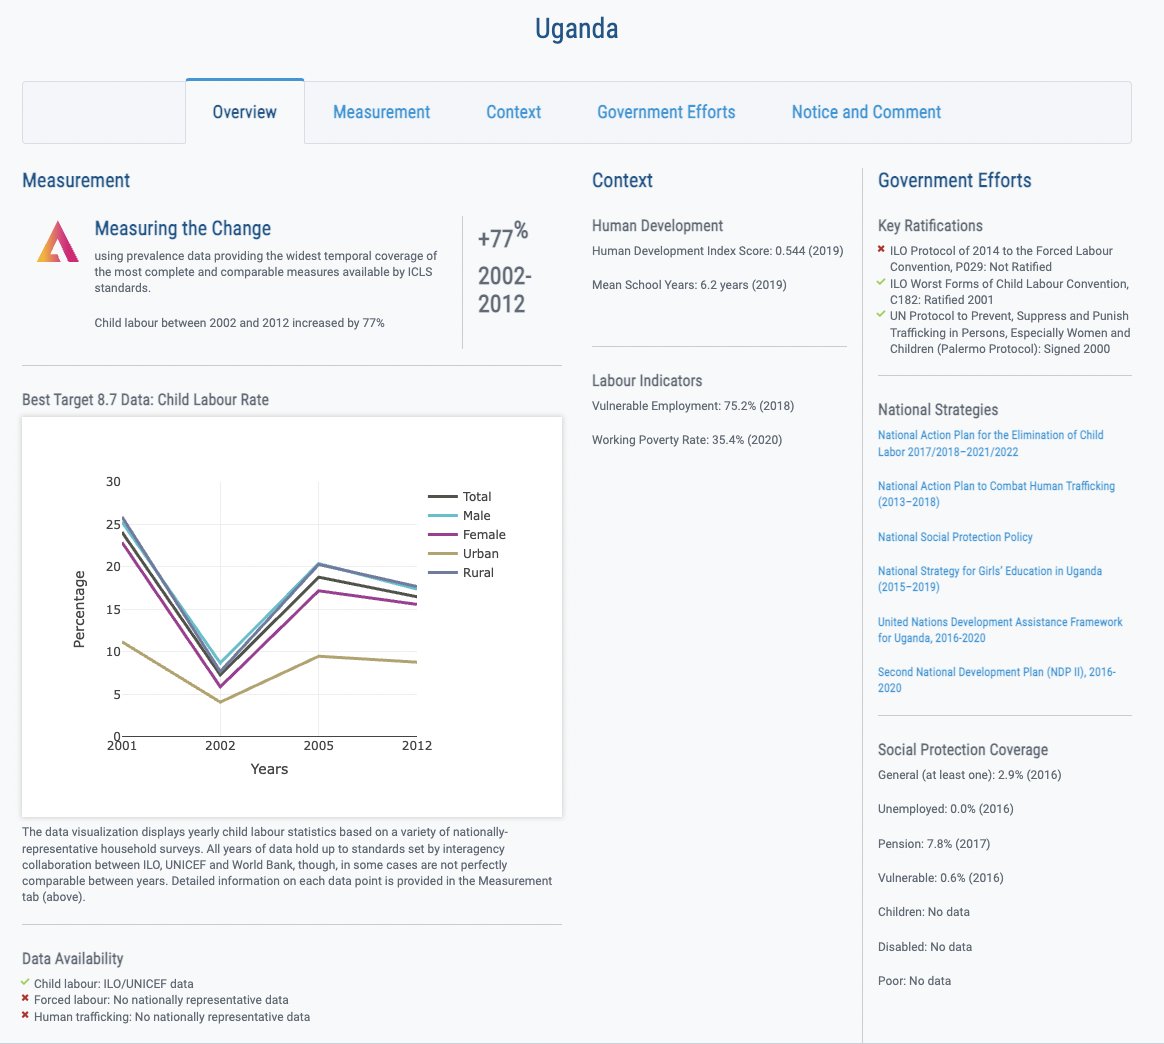Image resolution: width=1164 pixels, height=1044 pixels.
Task: Click the green check beside ILO Worst Forms ratification
Action: [880, 283]
